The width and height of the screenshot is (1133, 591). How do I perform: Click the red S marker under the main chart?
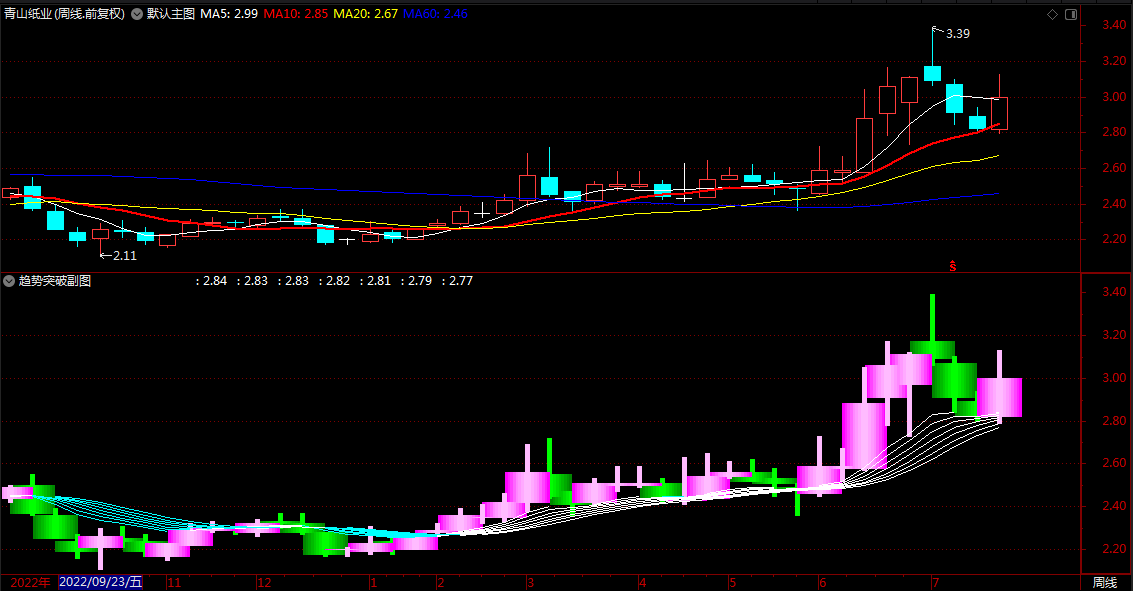pos(953,266)
